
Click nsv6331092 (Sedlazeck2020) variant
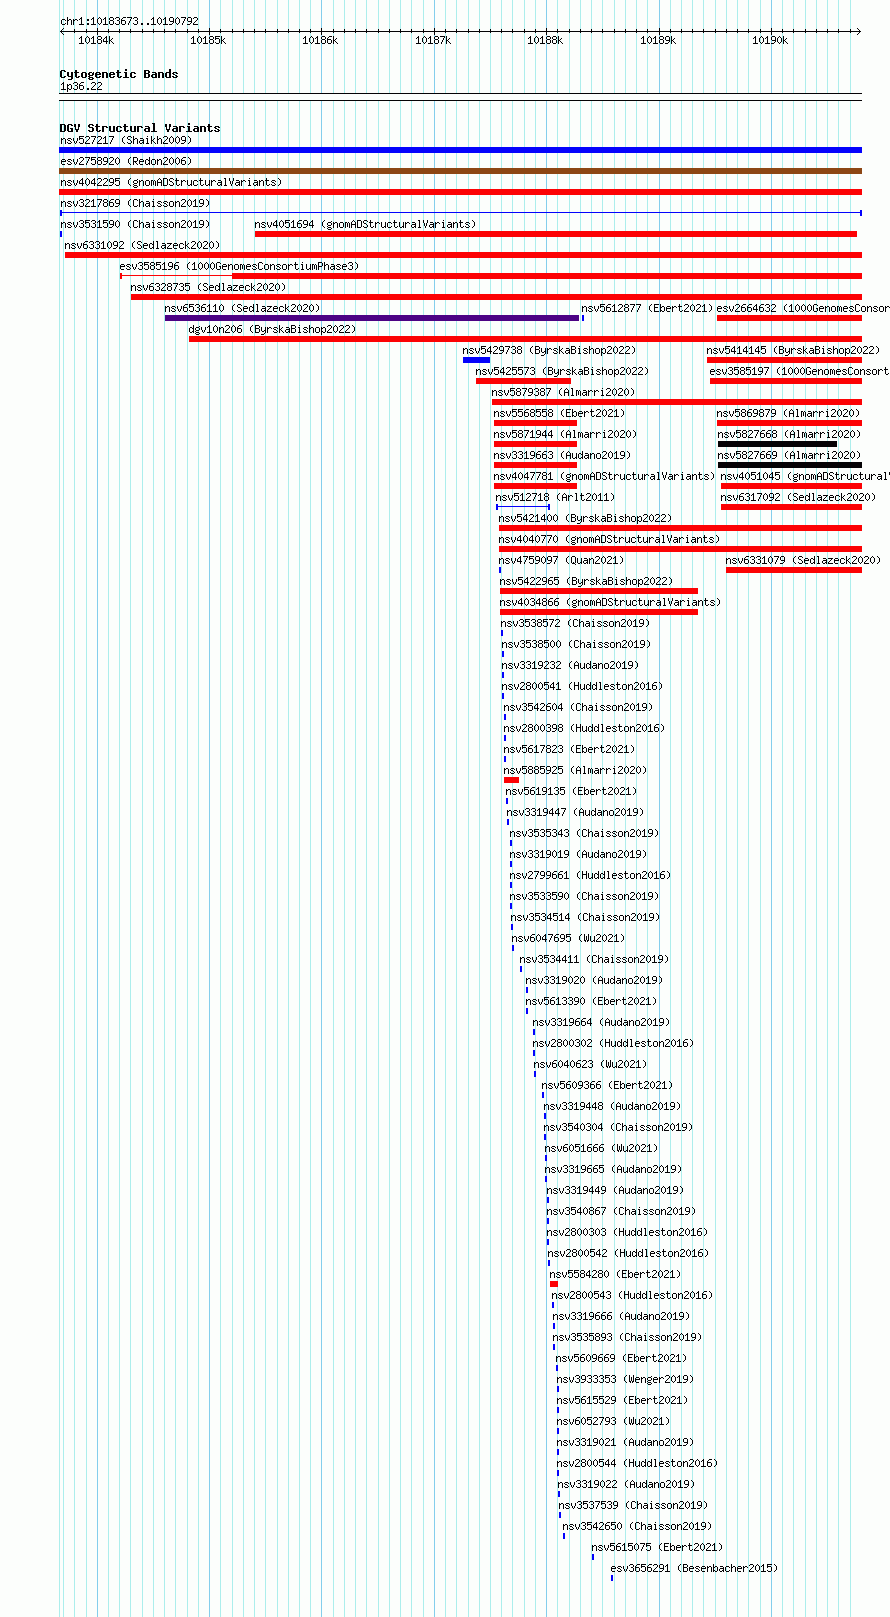[142, 245]
